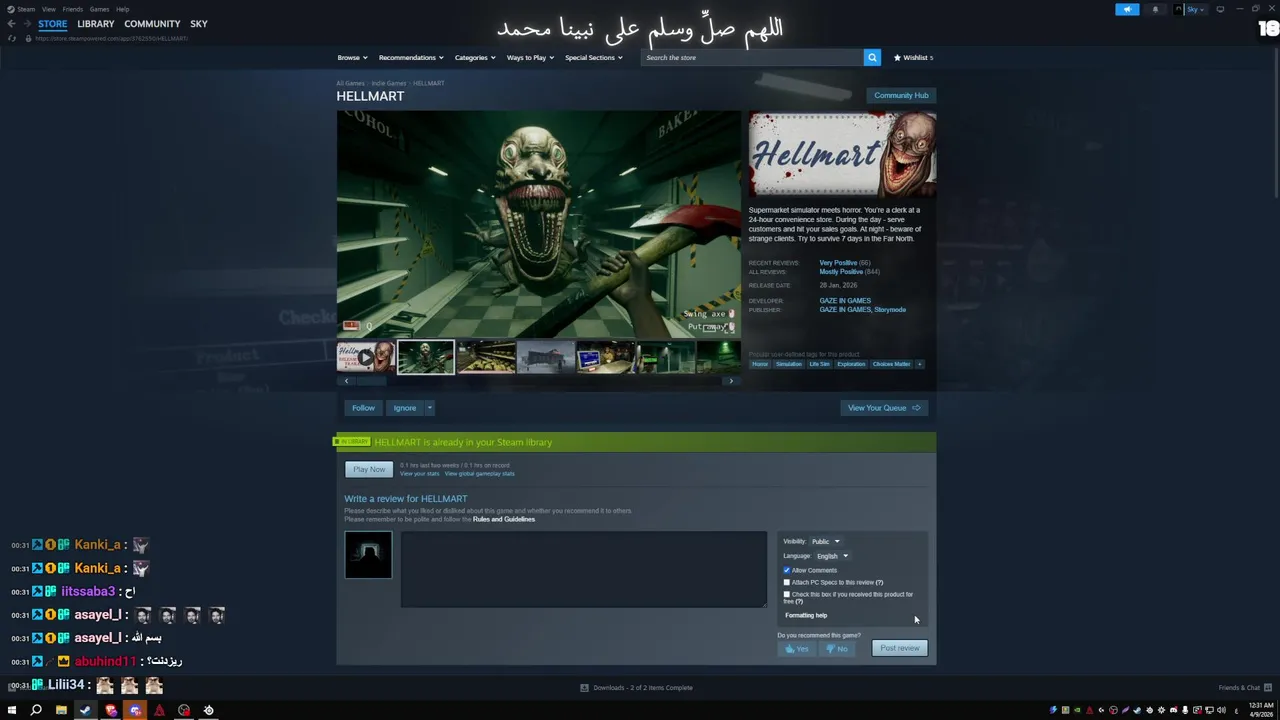Screen dimensions: 1280x720
Task: Open the Steam announcements megaphone icon
Action: pyautogui.click(x=1127, y=9)
